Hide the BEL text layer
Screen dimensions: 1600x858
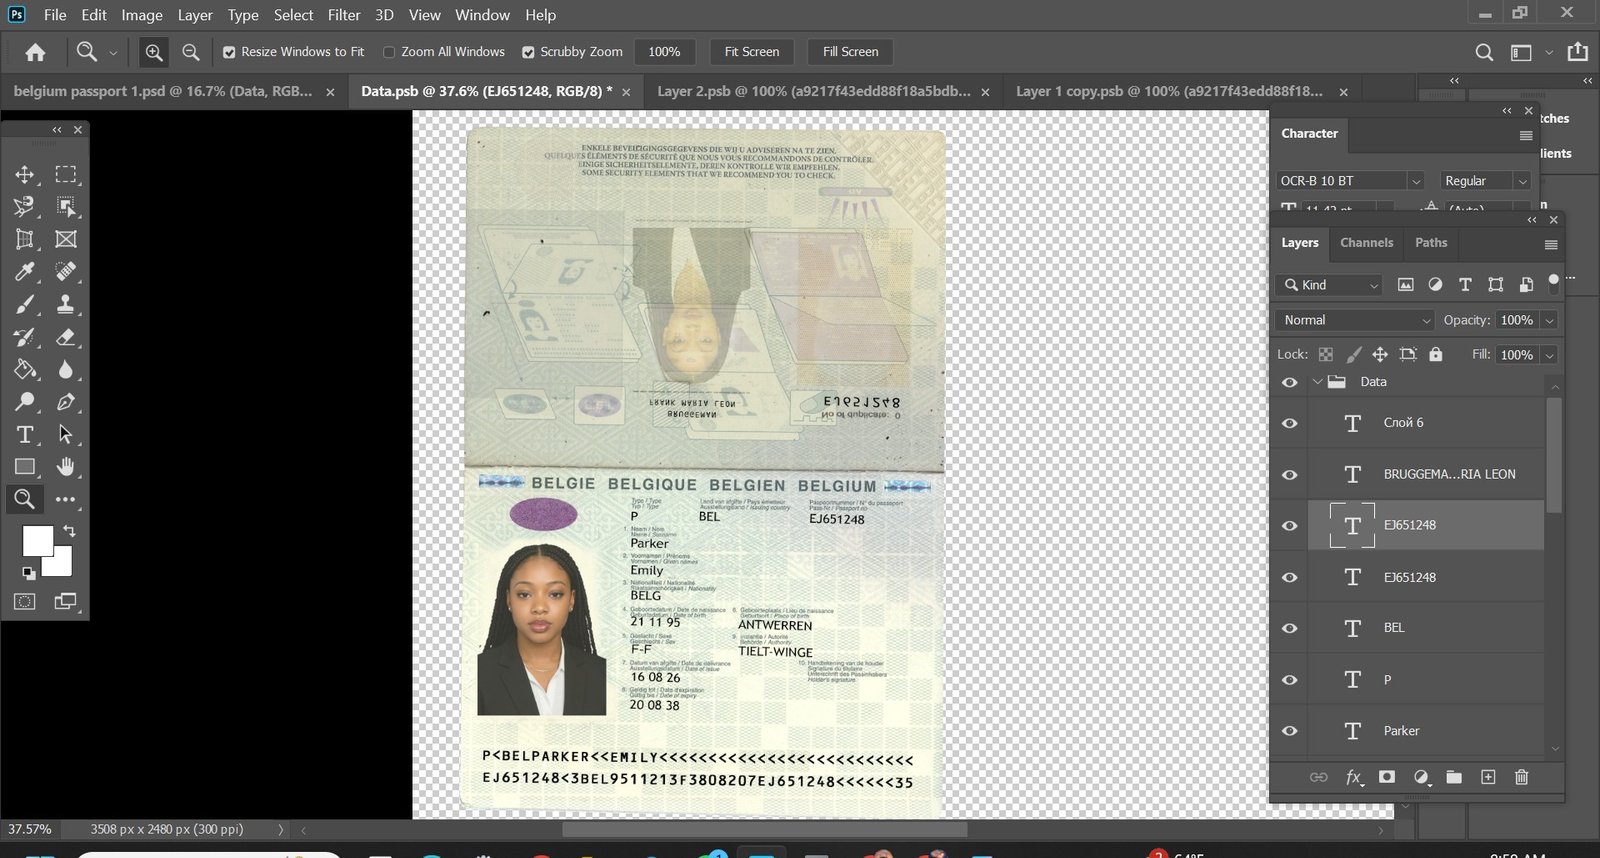click(x=1290, y=628)
